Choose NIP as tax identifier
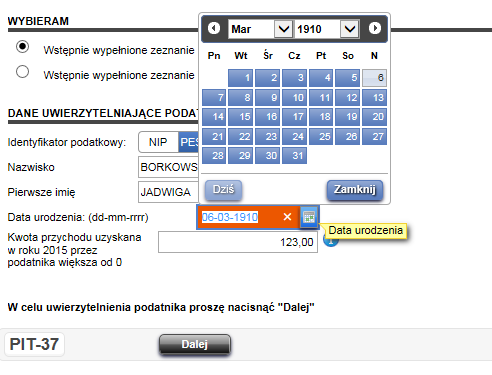 click(158, 142)
